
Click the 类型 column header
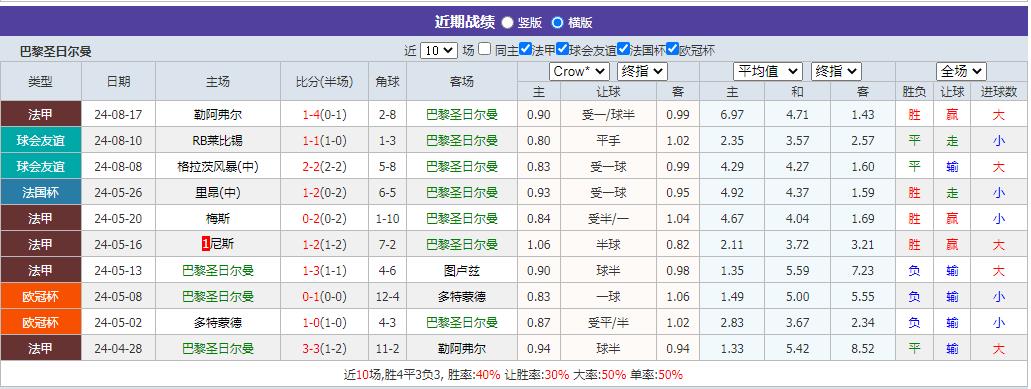tap(41, 81)
